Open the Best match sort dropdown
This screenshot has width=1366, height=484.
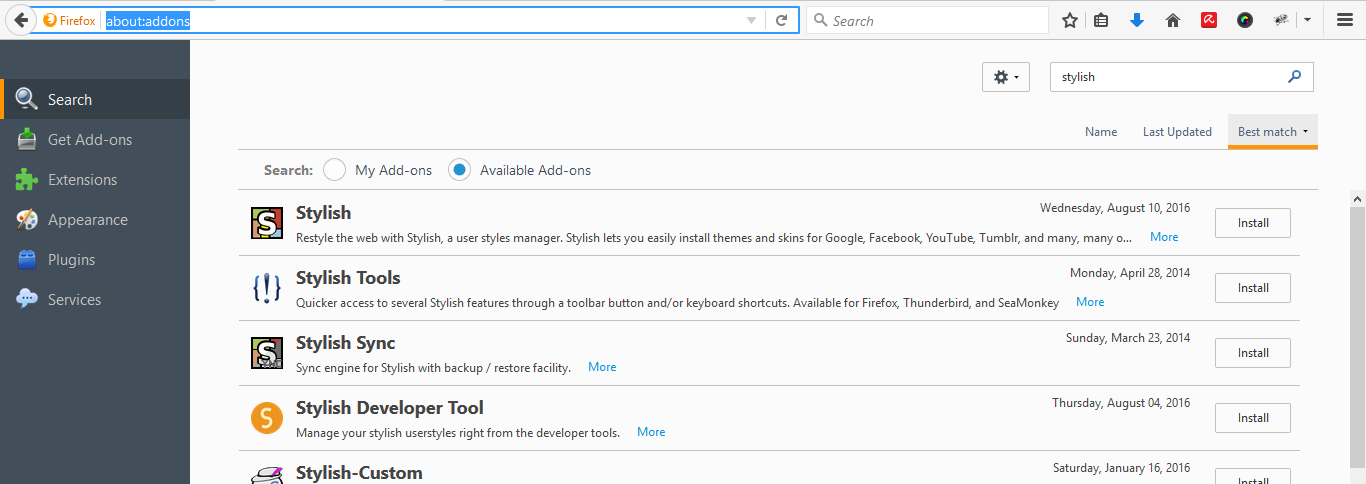click(x=1273, y=132)
